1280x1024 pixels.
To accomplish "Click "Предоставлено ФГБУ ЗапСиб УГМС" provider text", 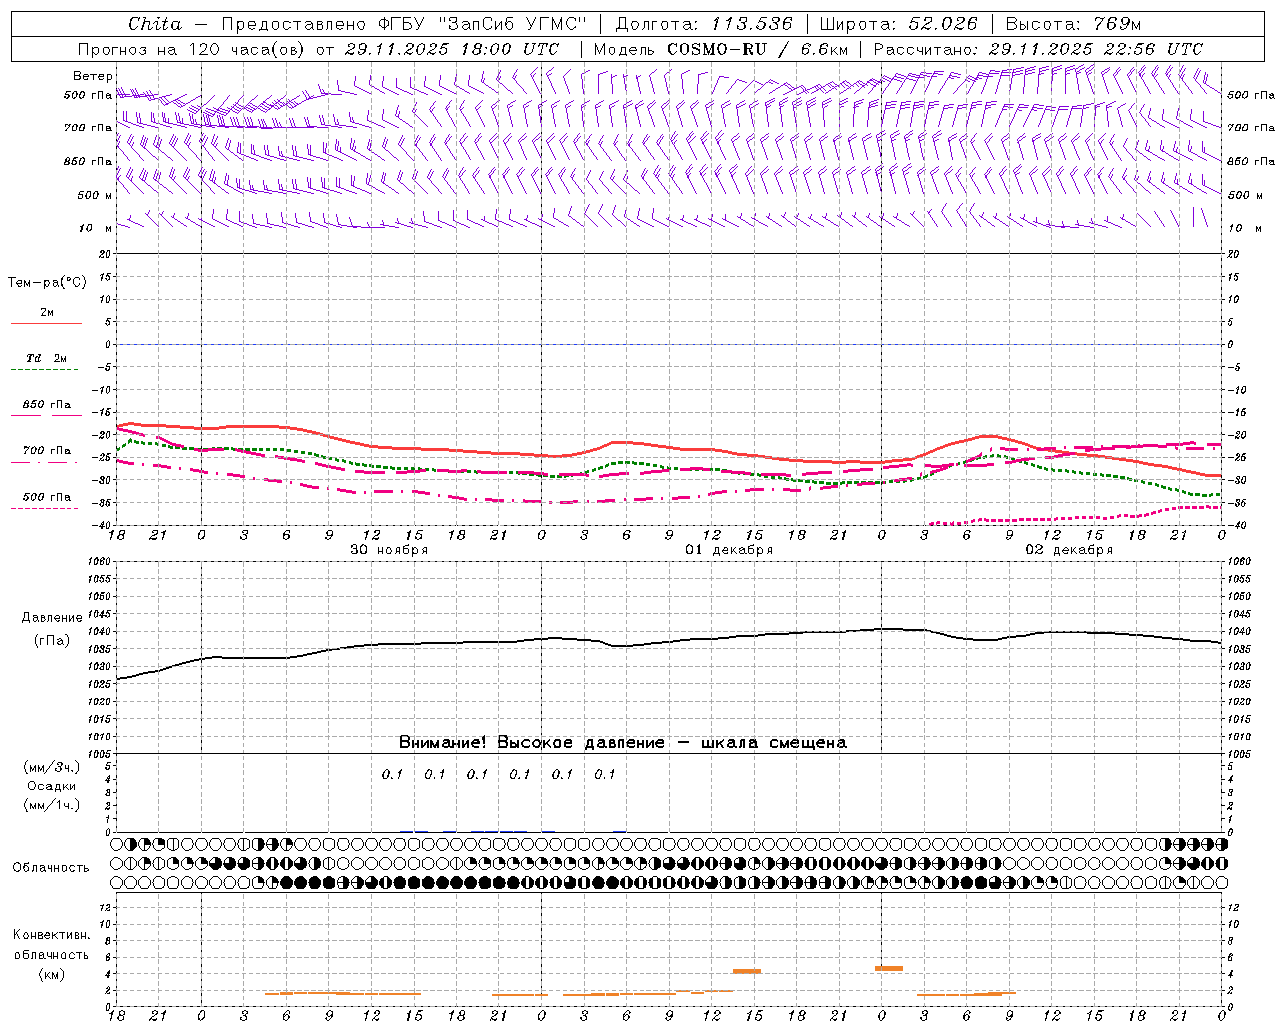I will (x=403, y=24).
